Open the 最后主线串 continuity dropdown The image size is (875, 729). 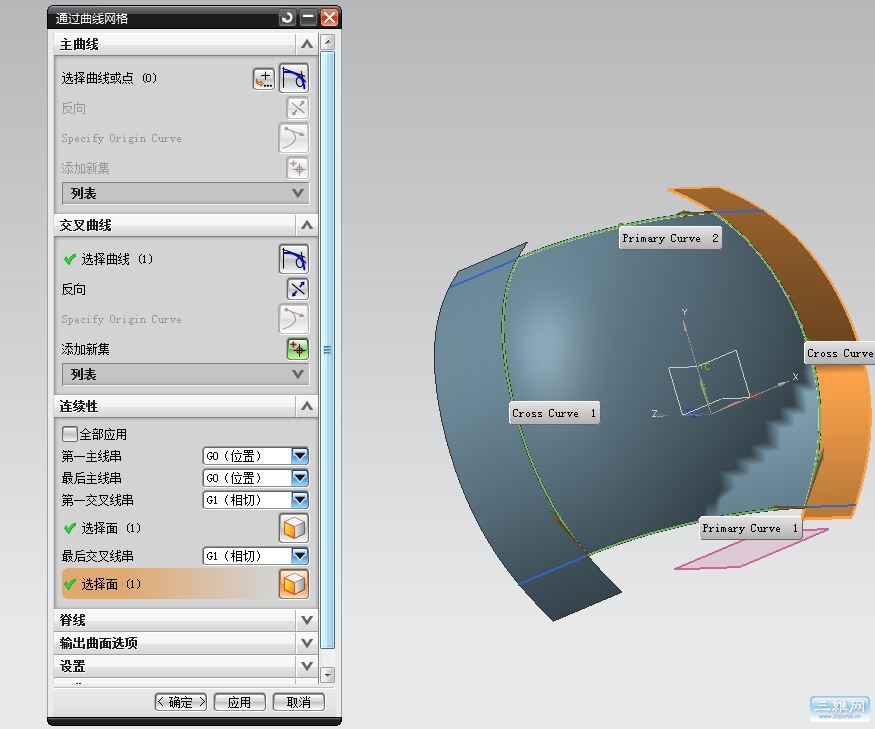pos(300,478)
